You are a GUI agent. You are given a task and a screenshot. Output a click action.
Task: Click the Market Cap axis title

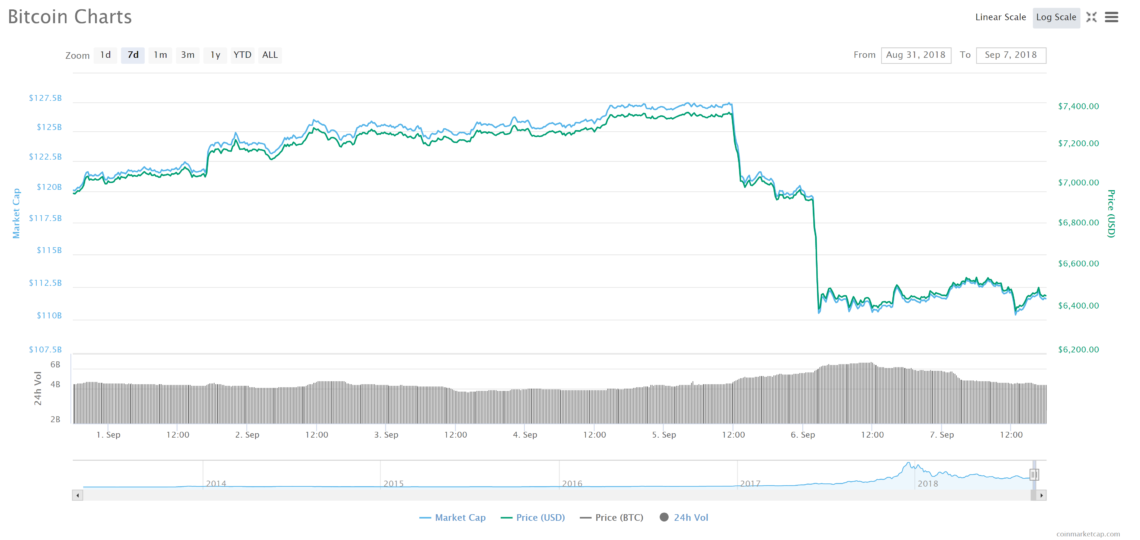16,212
